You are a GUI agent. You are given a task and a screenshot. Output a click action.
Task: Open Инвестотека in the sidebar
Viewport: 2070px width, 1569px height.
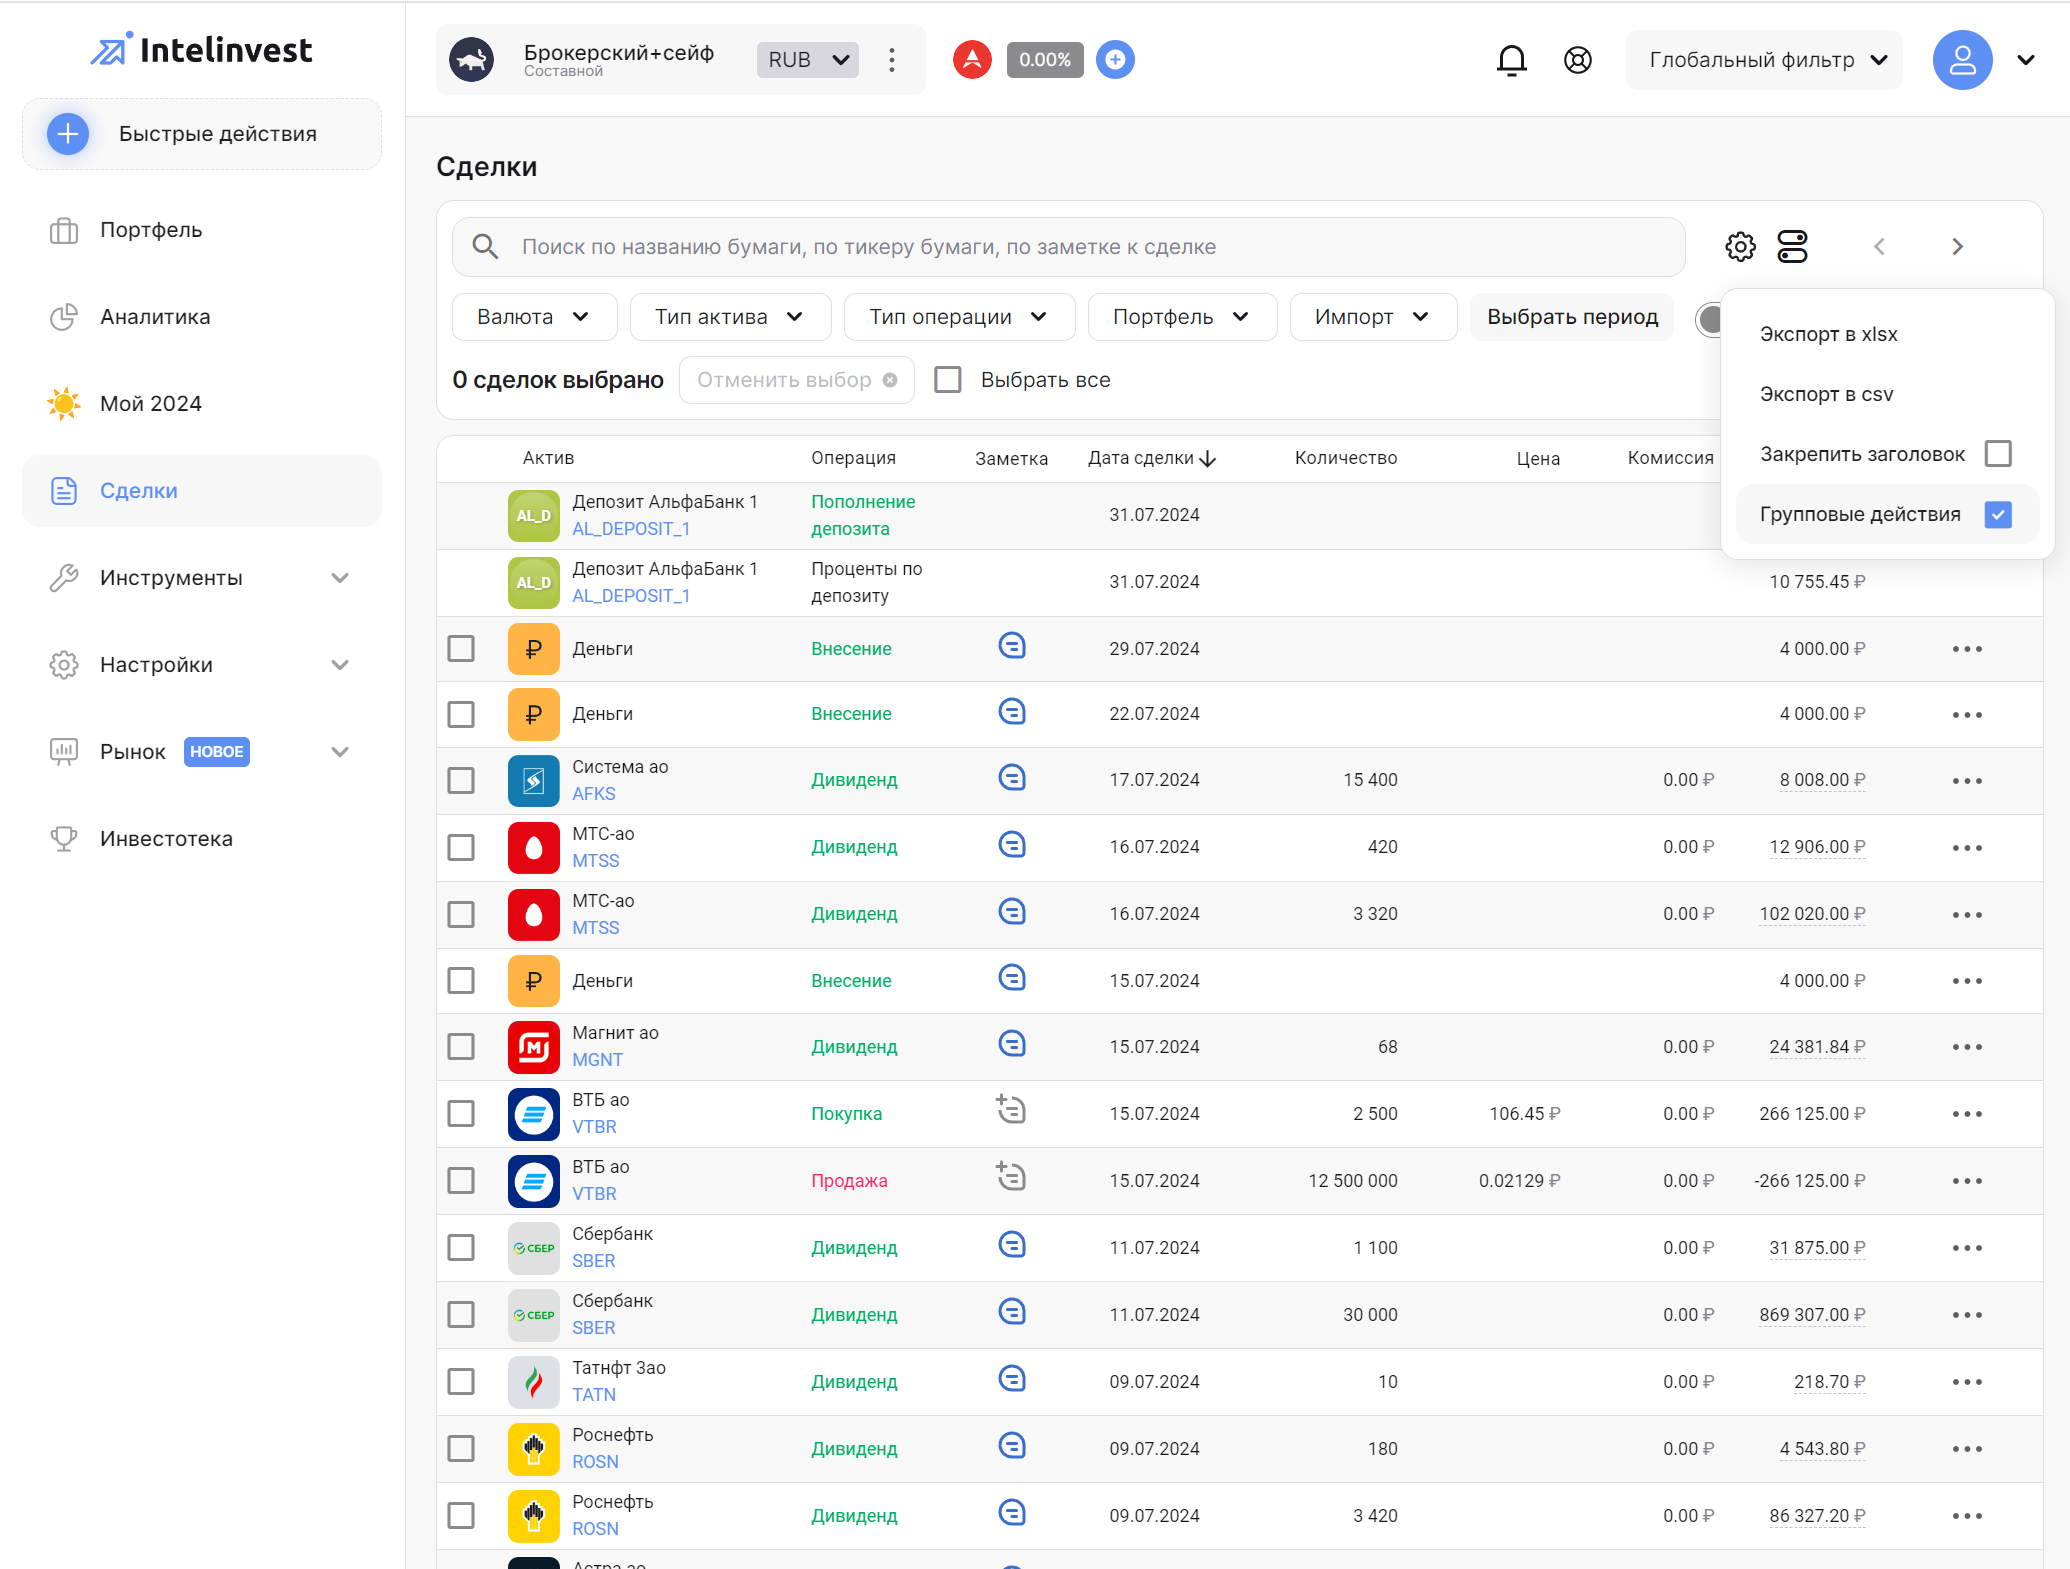[202, 839]
